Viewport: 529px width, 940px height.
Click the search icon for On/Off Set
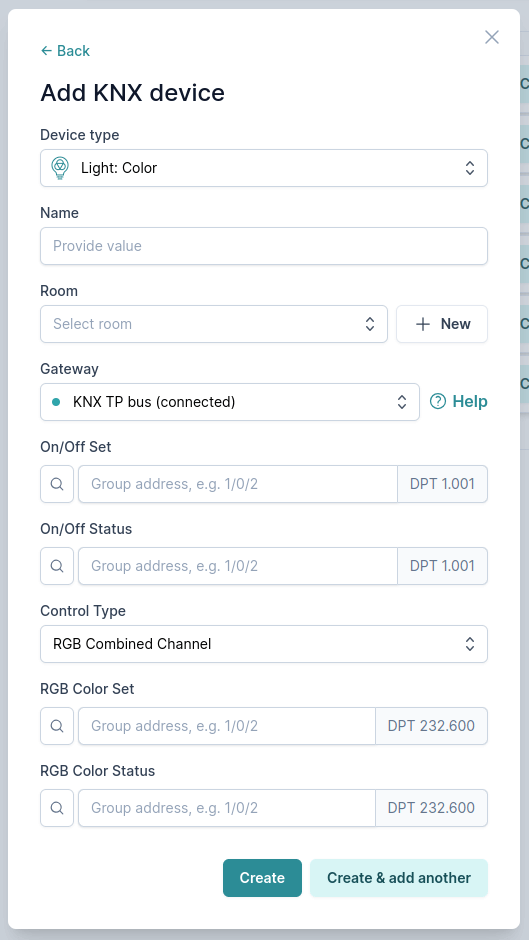point(57,484)
